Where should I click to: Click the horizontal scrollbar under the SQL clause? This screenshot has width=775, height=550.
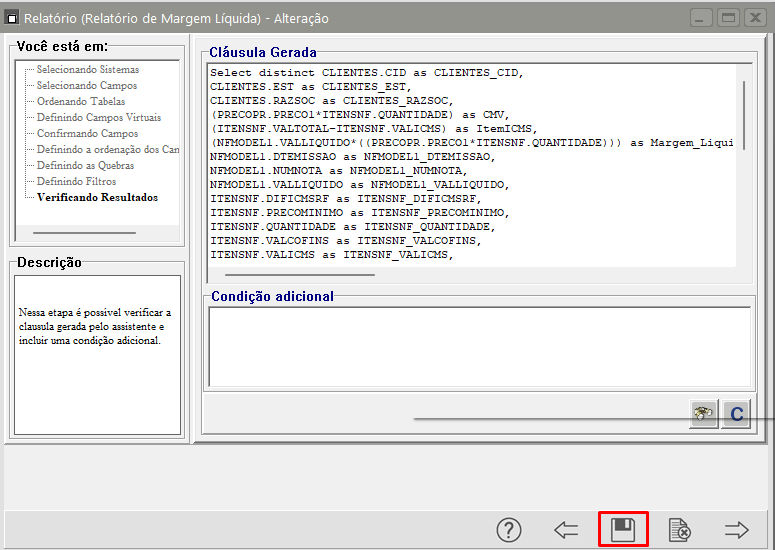pos(300,273)
